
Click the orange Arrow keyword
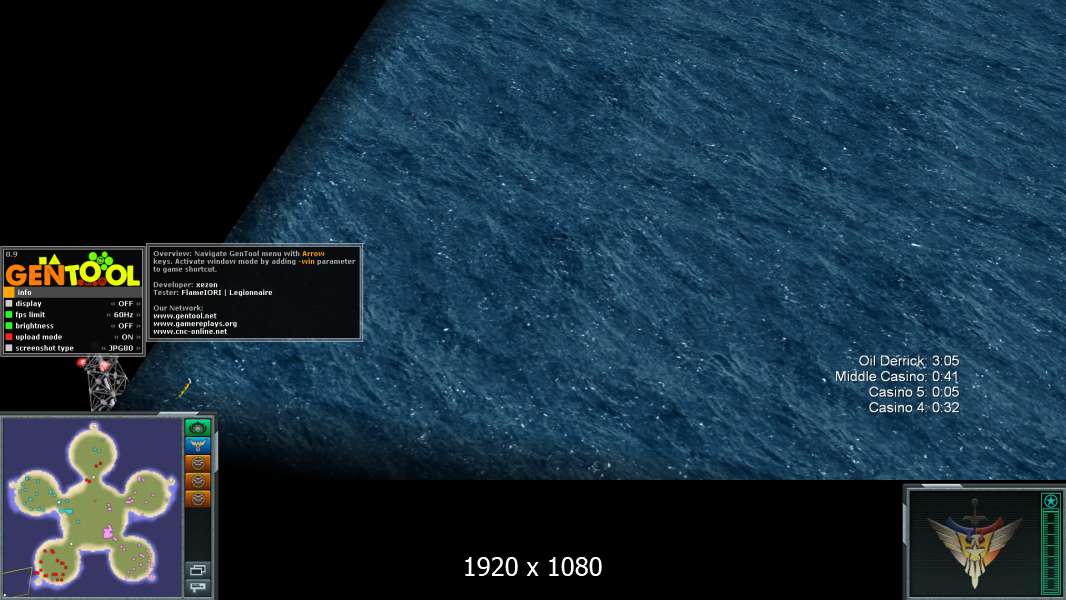[x=313, y=253]
